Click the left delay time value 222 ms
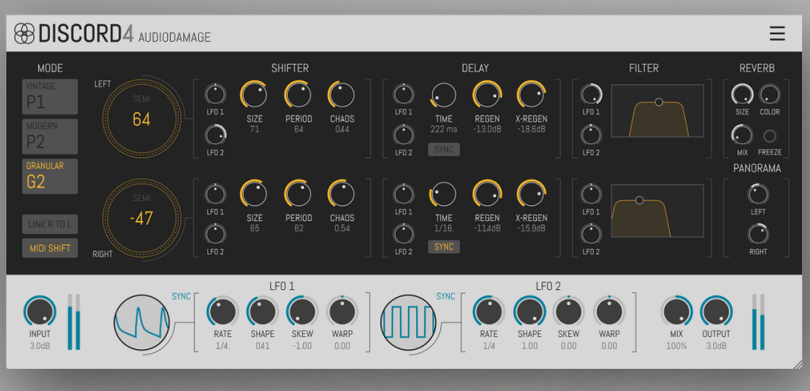This screenshot has width=810, height=391. pyautogui.click(x=444, y=129)
